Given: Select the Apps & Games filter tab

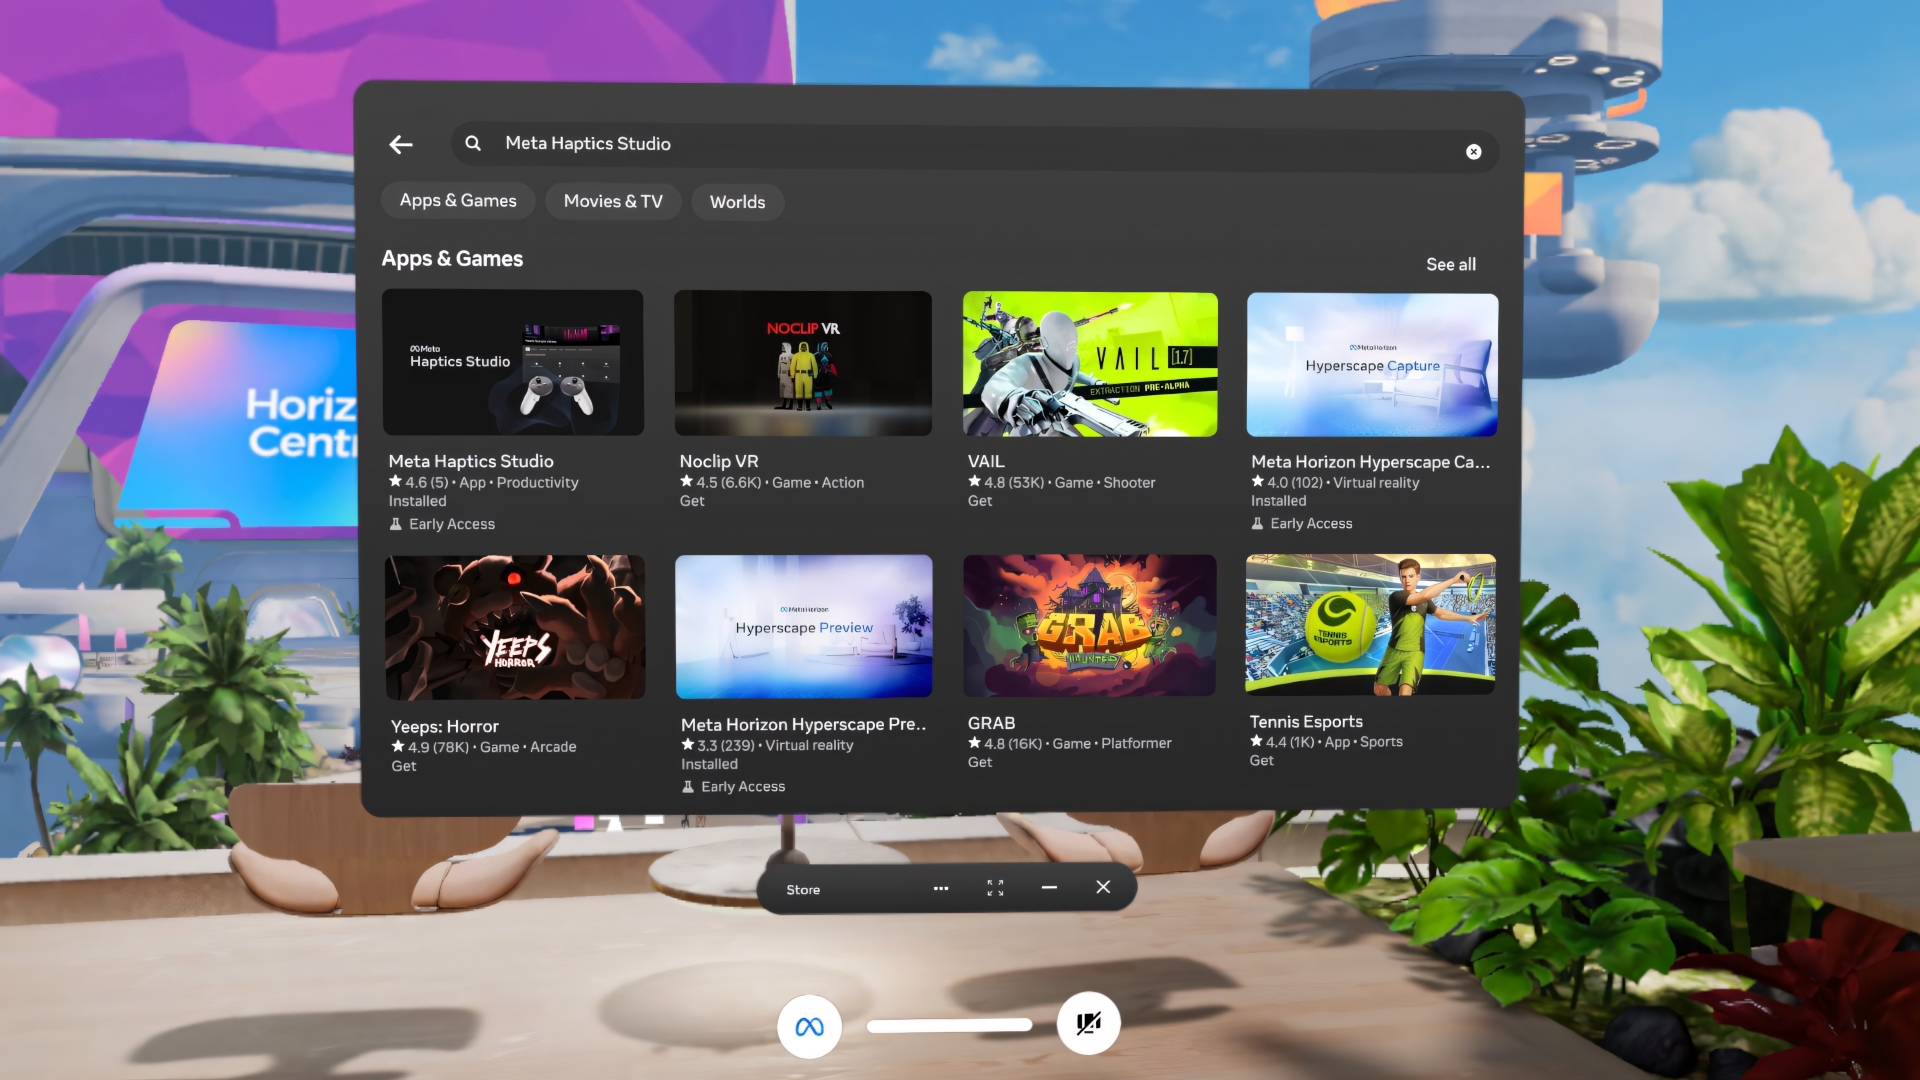Looking at the screenshot, I should click(458, 201).
